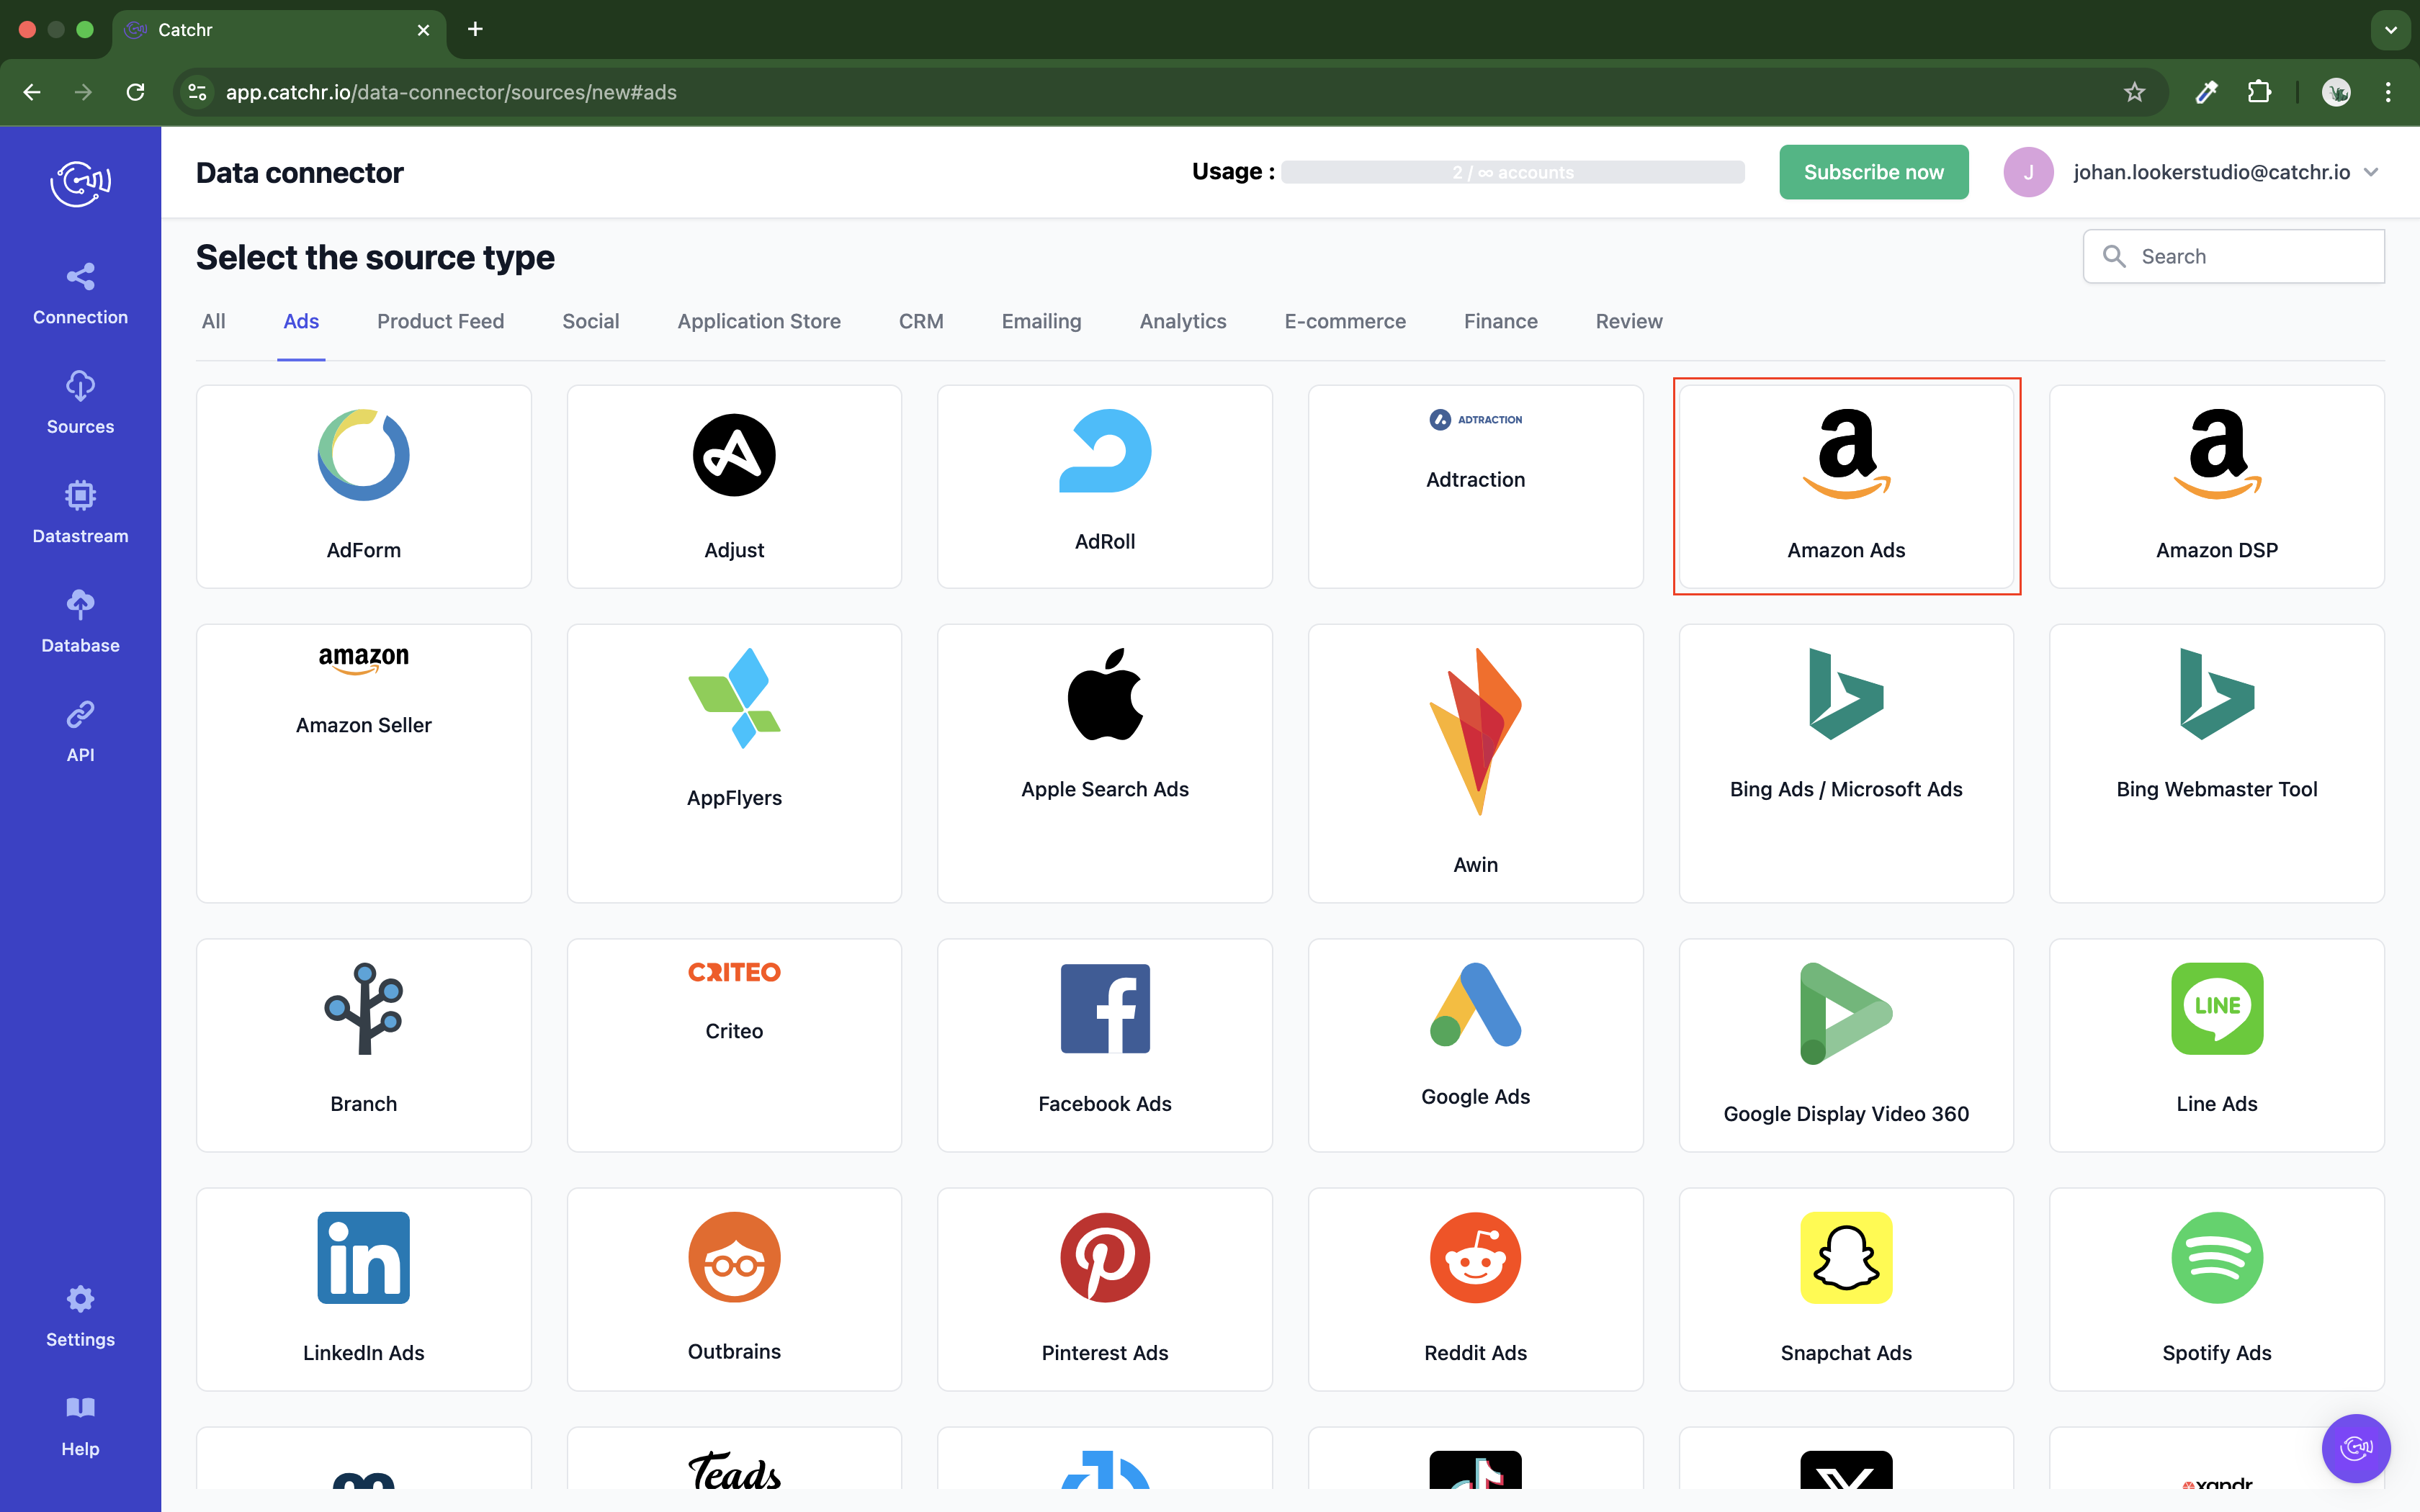Switch to the Emailing tab
The image size is (2420, 1512).
(x=1041, y=321)
